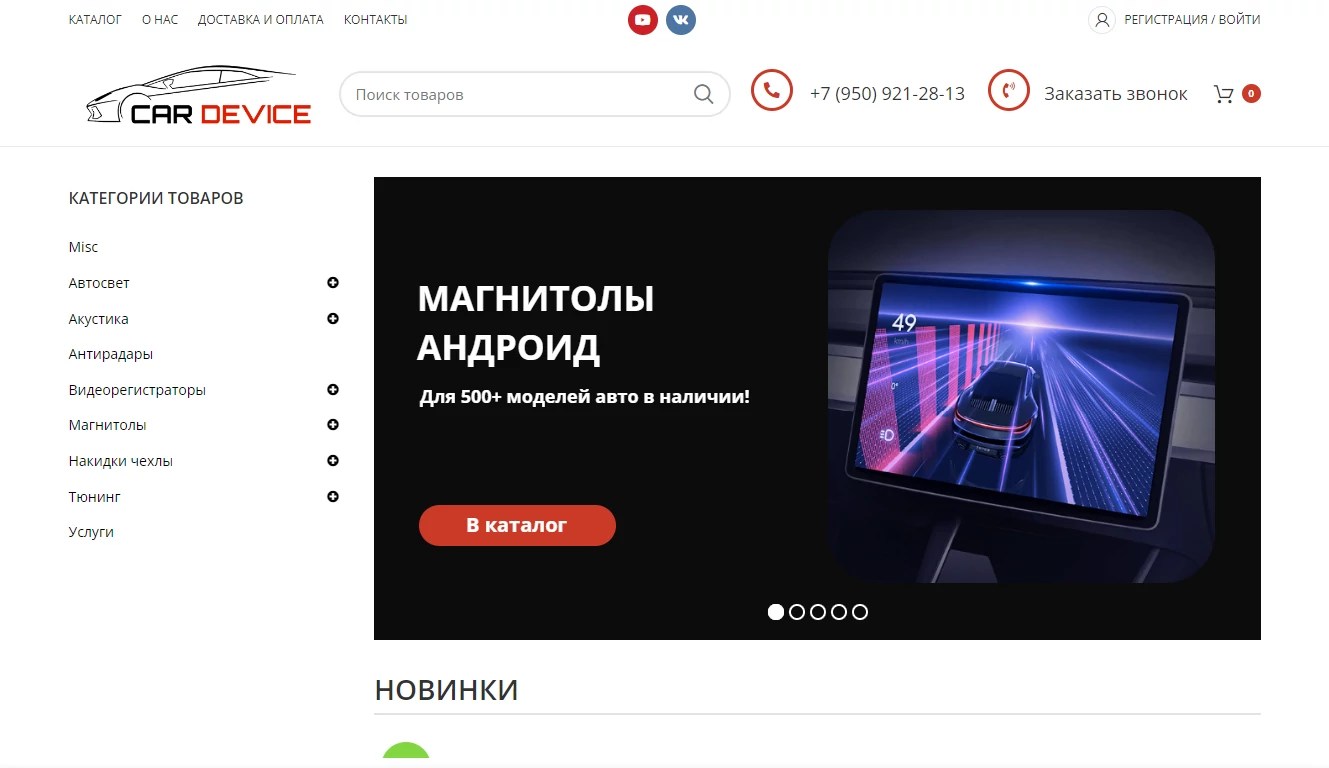Expand the Магнитолы category
Image resolution: width=1329 pixels, height=768 pixels.
[x=333, y=425]
